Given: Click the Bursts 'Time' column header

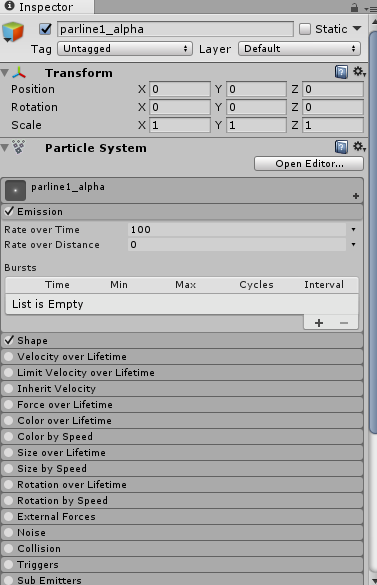Looking at the screenshot, I should pos(57,285).
